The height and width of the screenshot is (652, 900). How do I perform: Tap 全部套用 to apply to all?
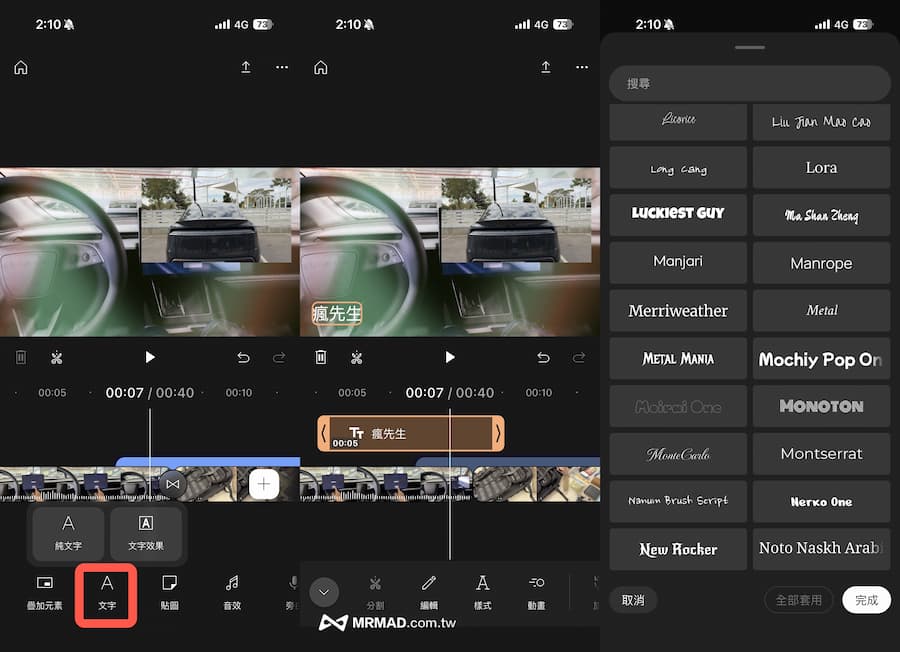pos(798,600)
